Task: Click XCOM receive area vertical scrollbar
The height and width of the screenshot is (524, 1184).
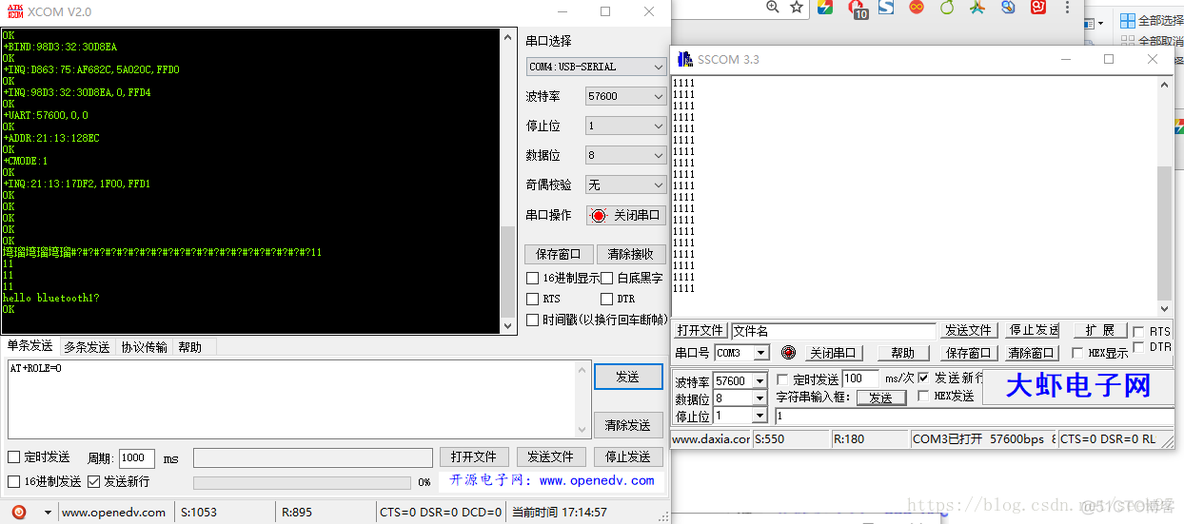Action: click(508, 180)
